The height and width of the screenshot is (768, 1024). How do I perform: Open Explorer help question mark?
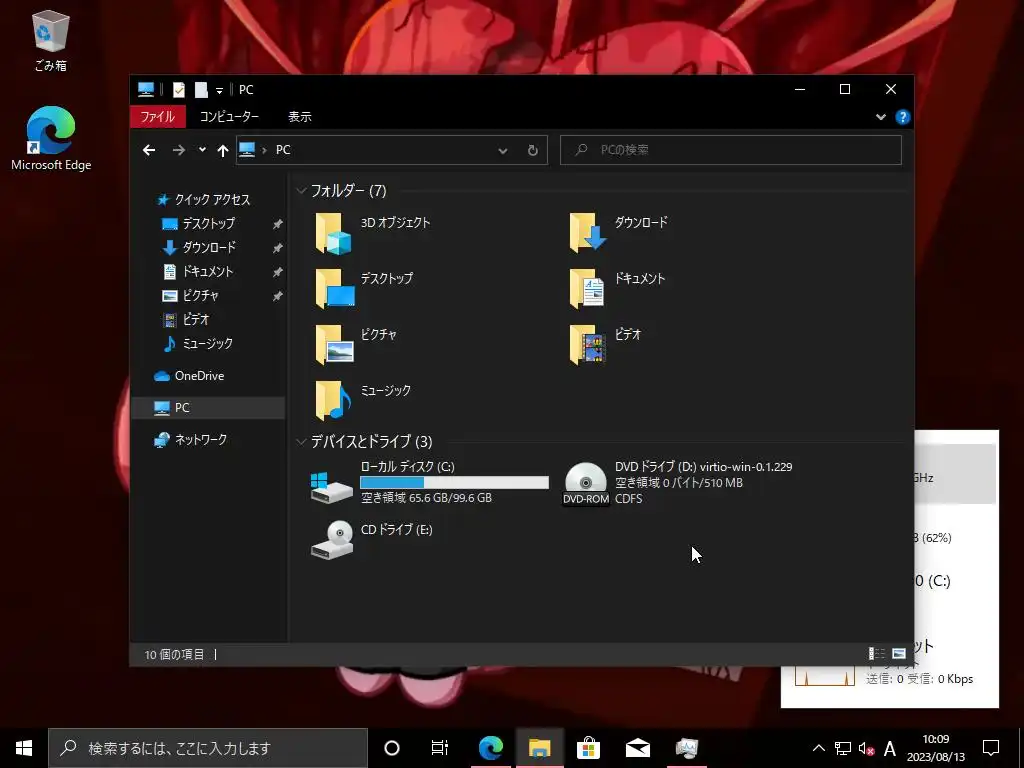coord(903,117)
